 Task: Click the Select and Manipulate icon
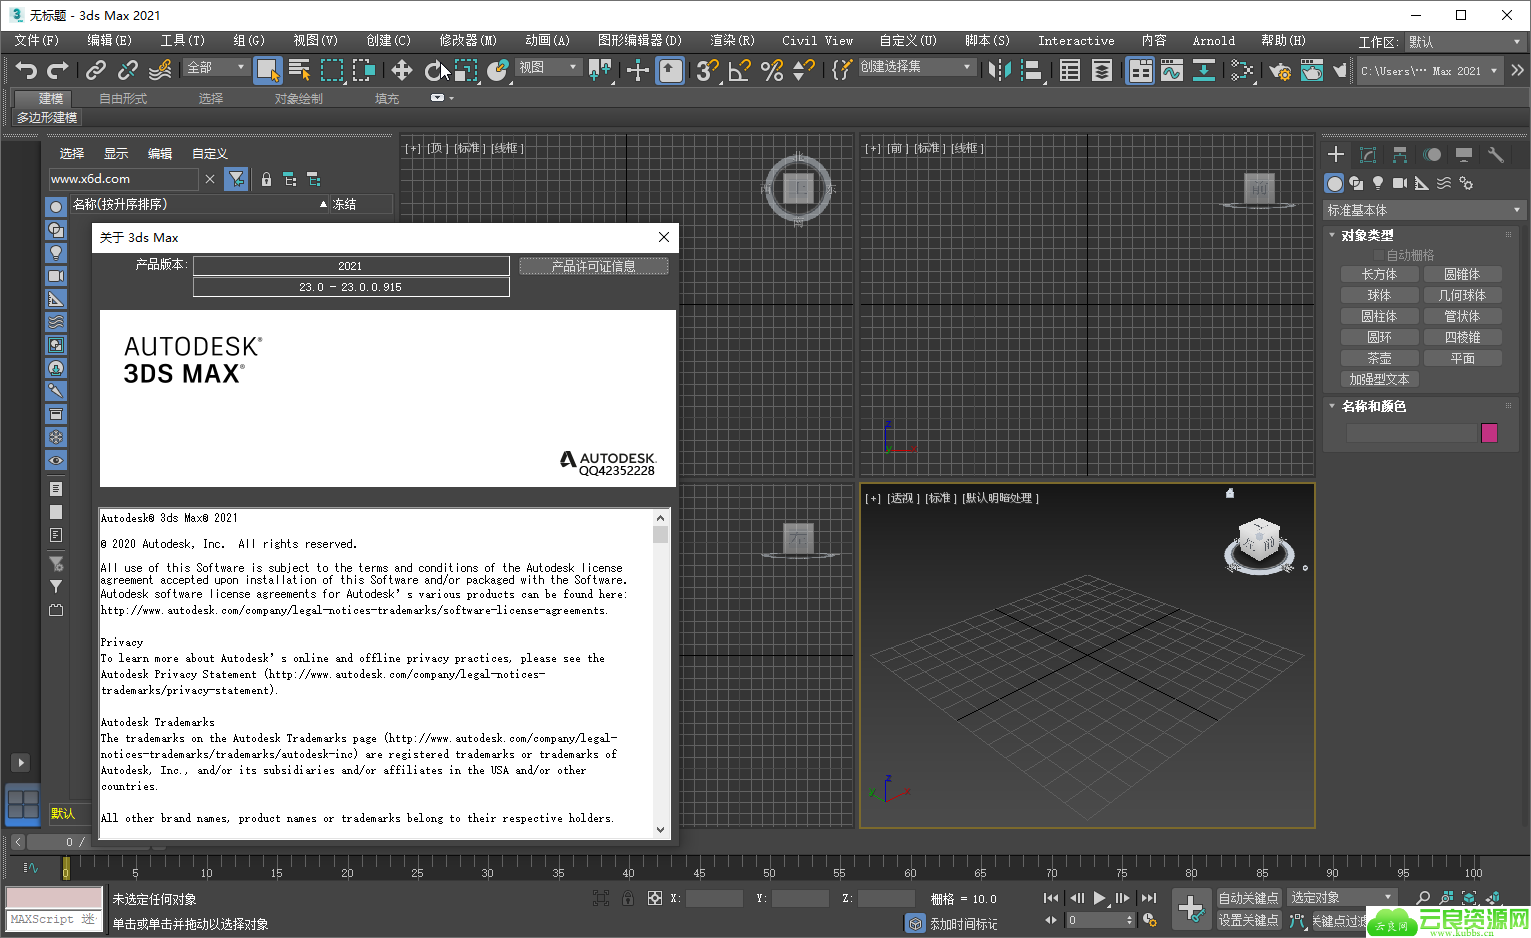tap(638, 70)
